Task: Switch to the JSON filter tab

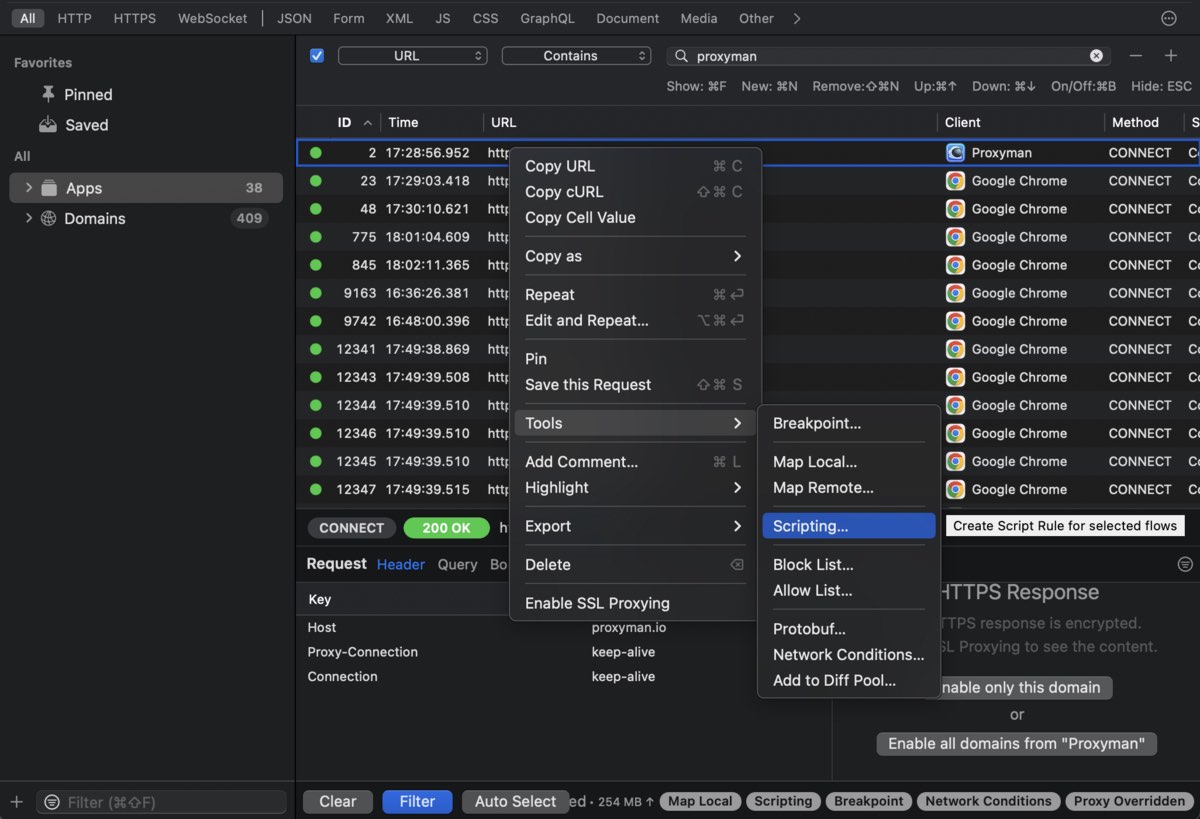Action: [x=294, y=18]
